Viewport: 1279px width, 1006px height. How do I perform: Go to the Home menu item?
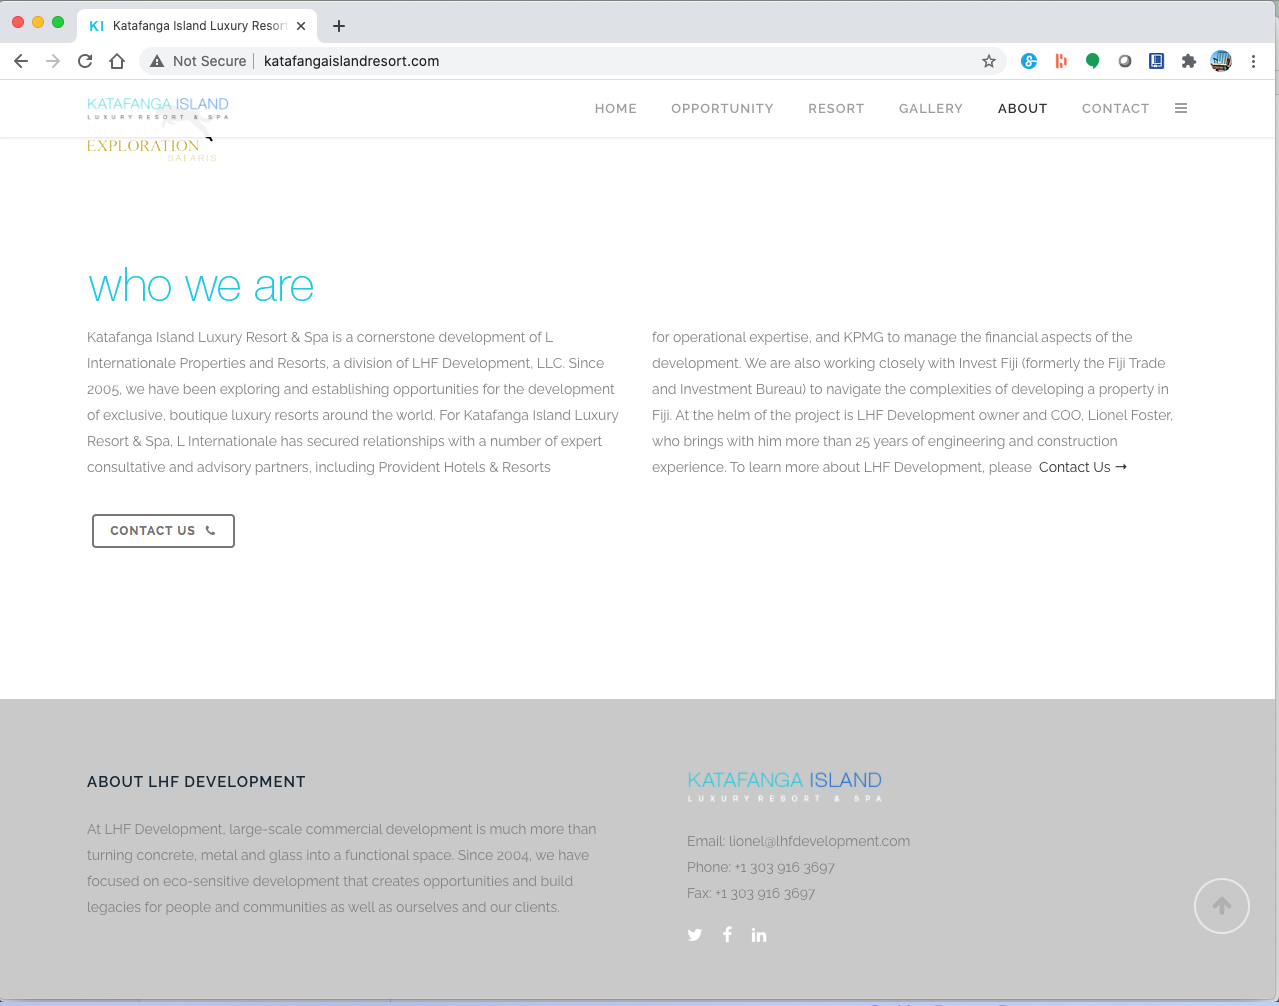point(616,108)
